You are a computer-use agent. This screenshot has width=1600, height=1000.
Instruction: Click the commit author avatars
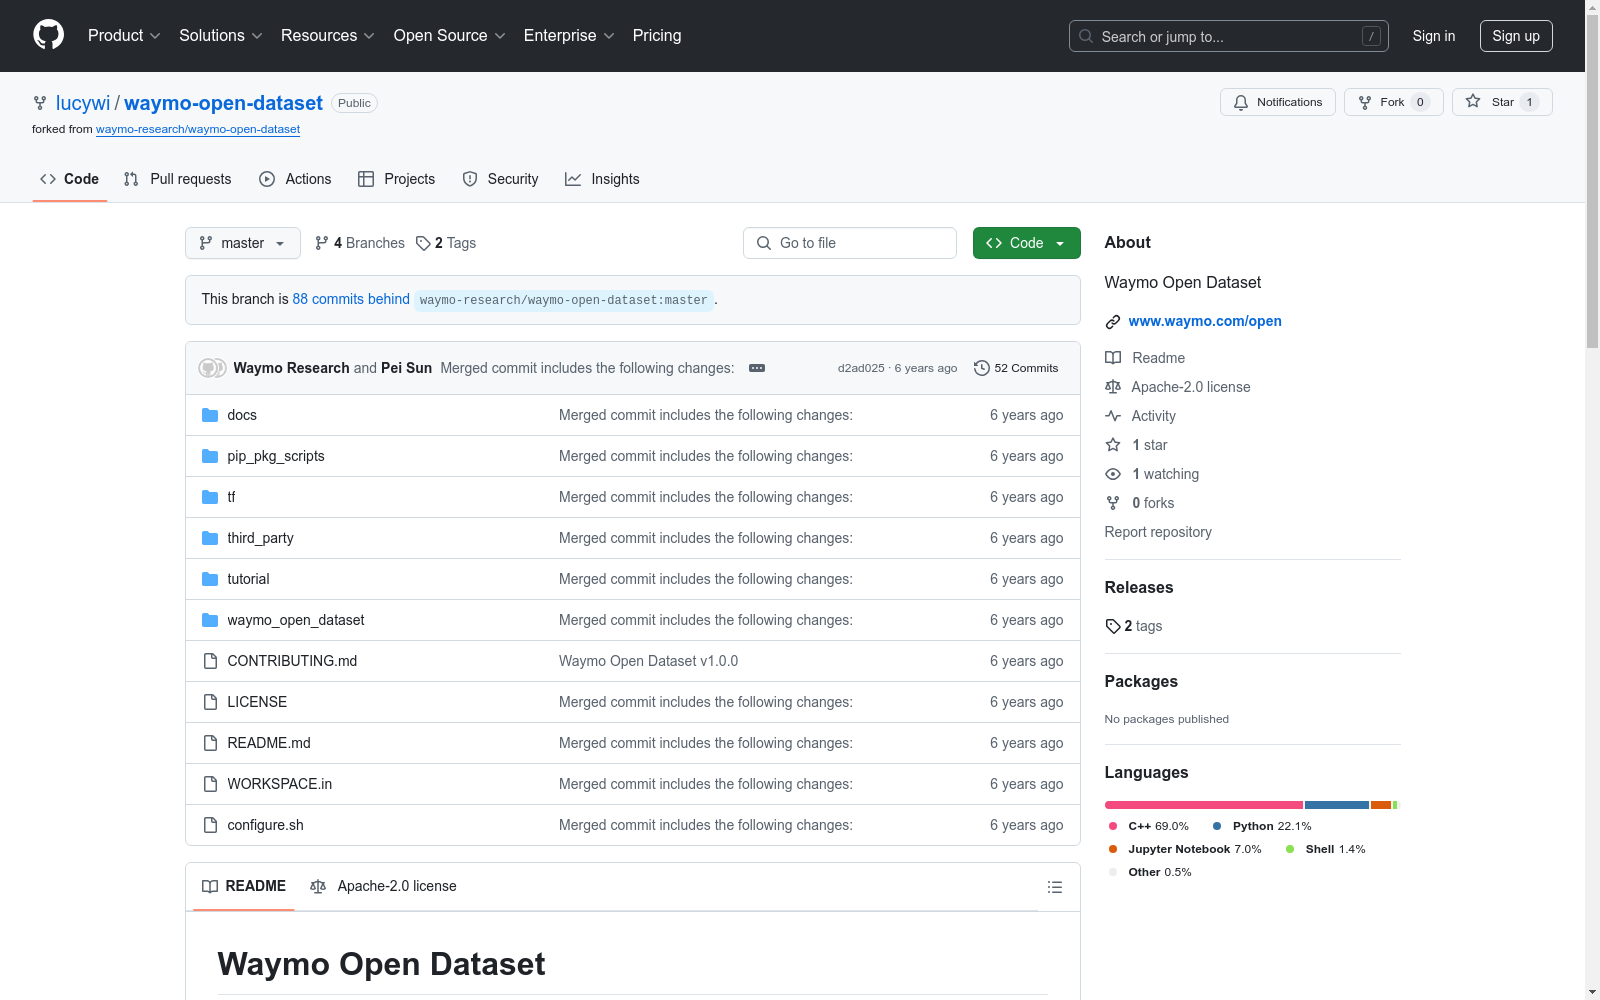tap(212, 368)
